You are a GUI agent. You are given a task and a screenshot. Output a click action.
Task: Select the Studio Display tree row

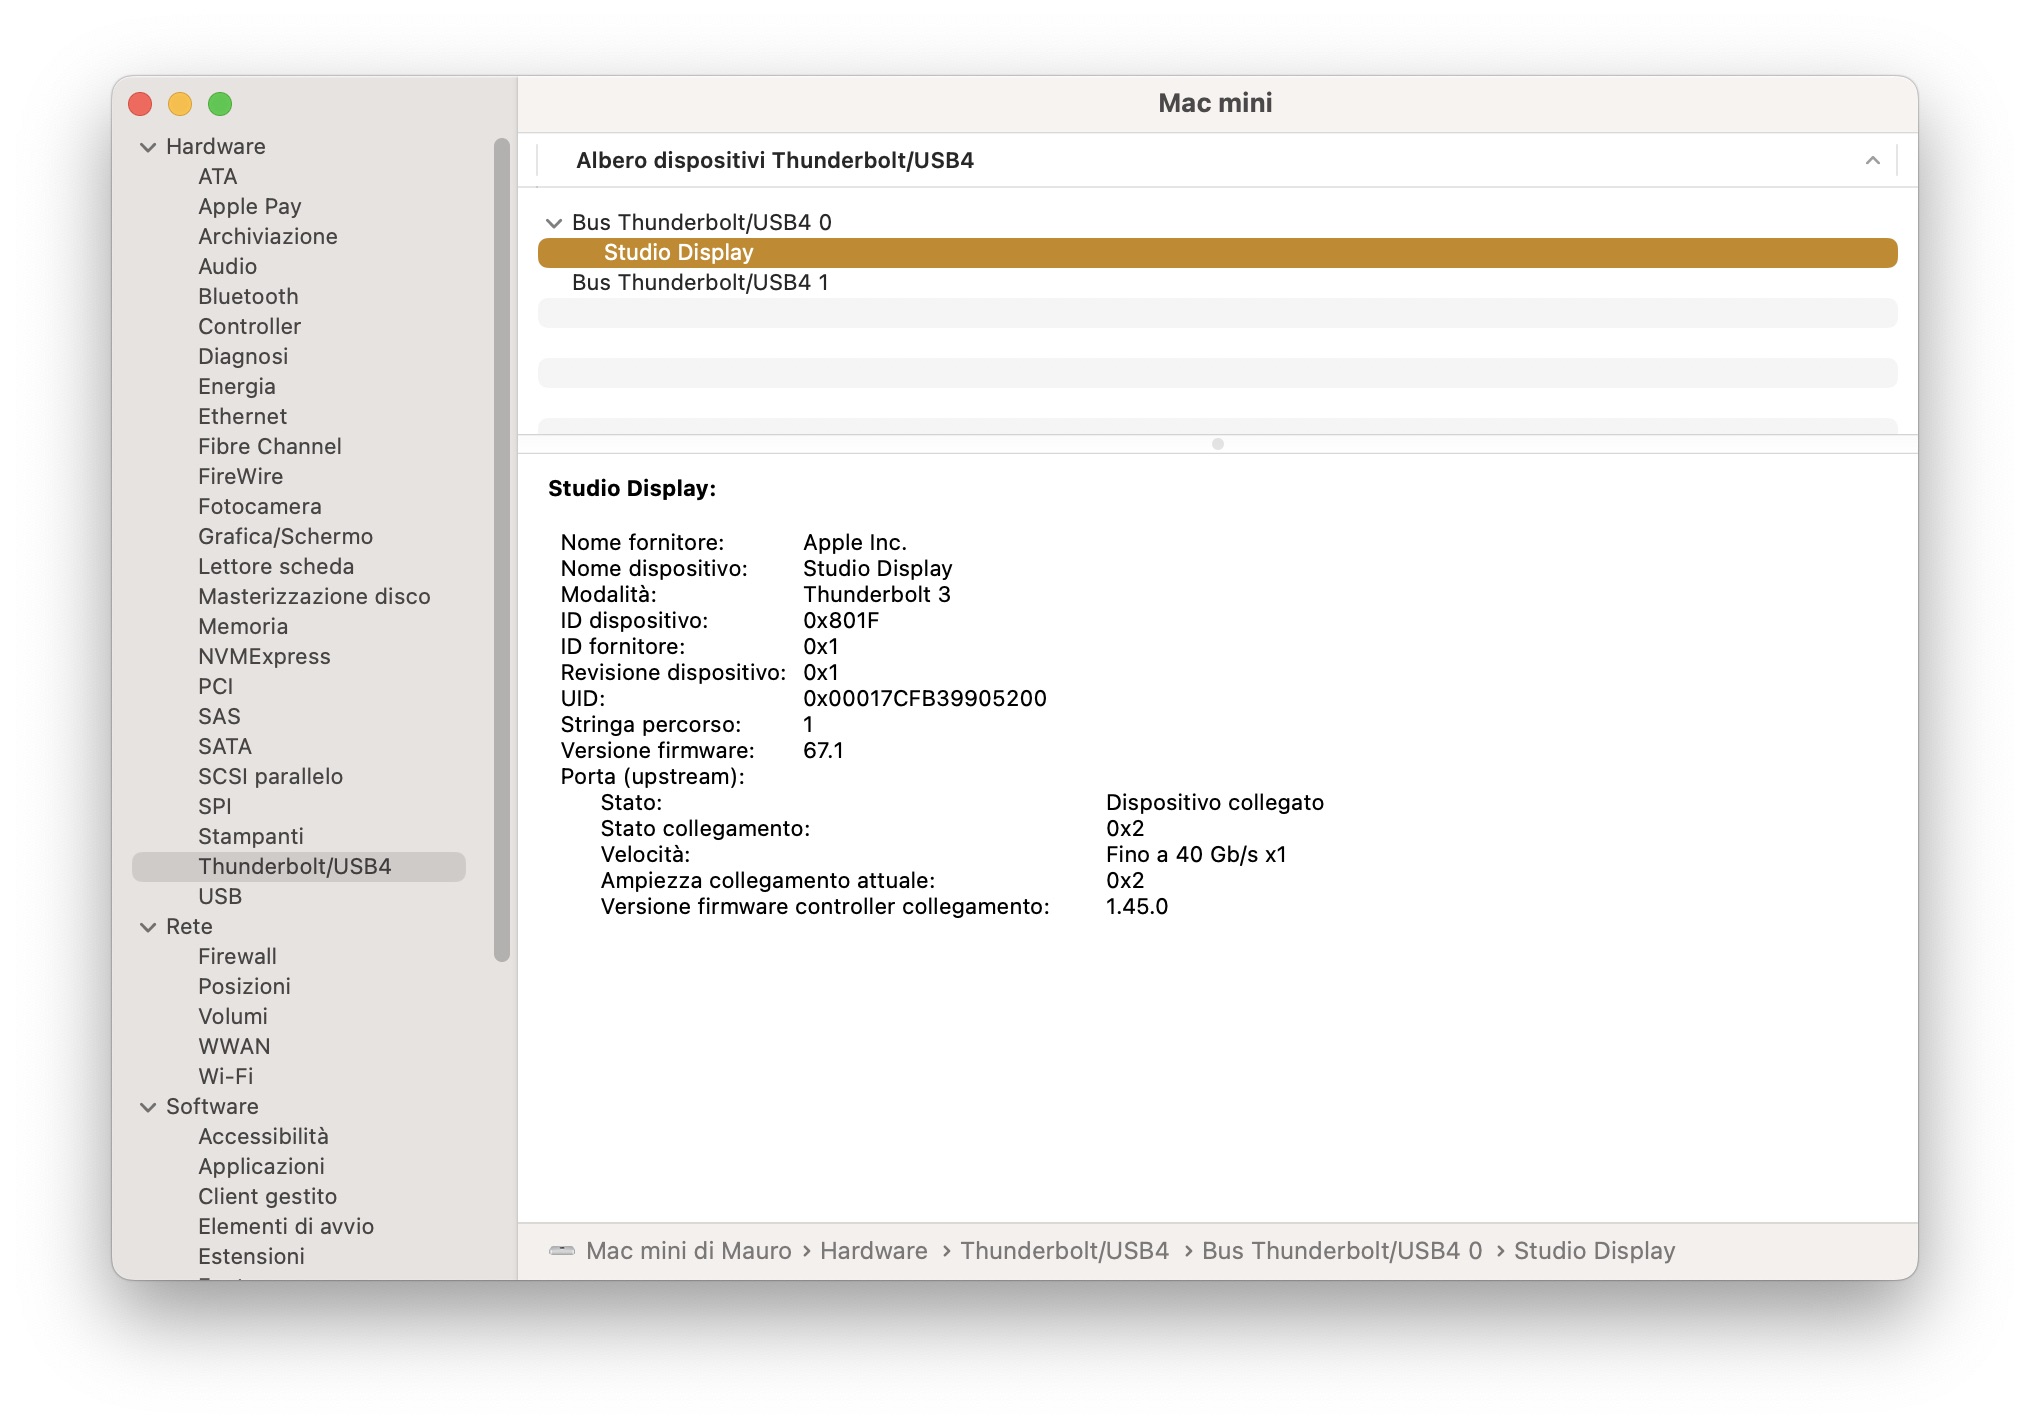point(678,253)
